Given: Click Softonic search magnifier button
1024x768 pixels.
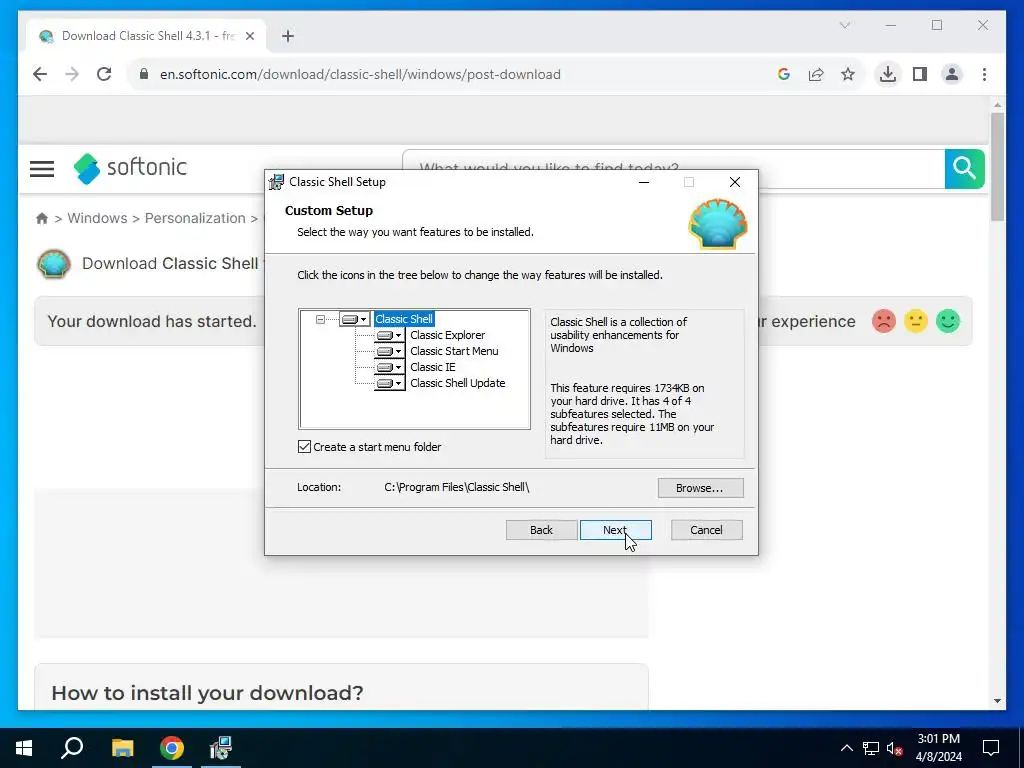Looking at the screenshot, I should (965, 168).
